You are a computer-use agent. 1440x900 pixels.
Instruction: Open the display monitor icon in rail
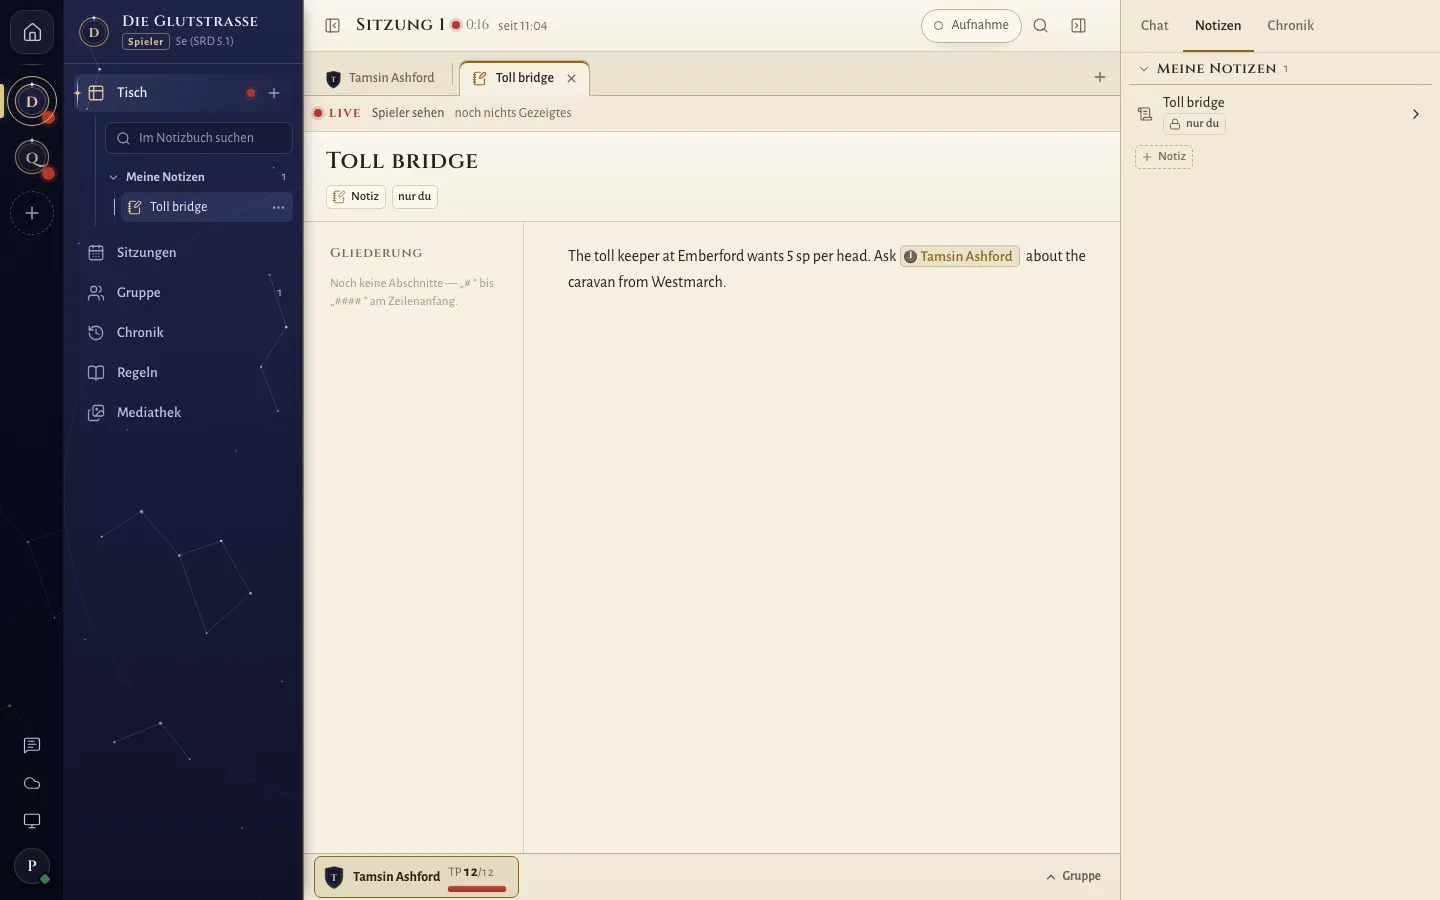32,821
